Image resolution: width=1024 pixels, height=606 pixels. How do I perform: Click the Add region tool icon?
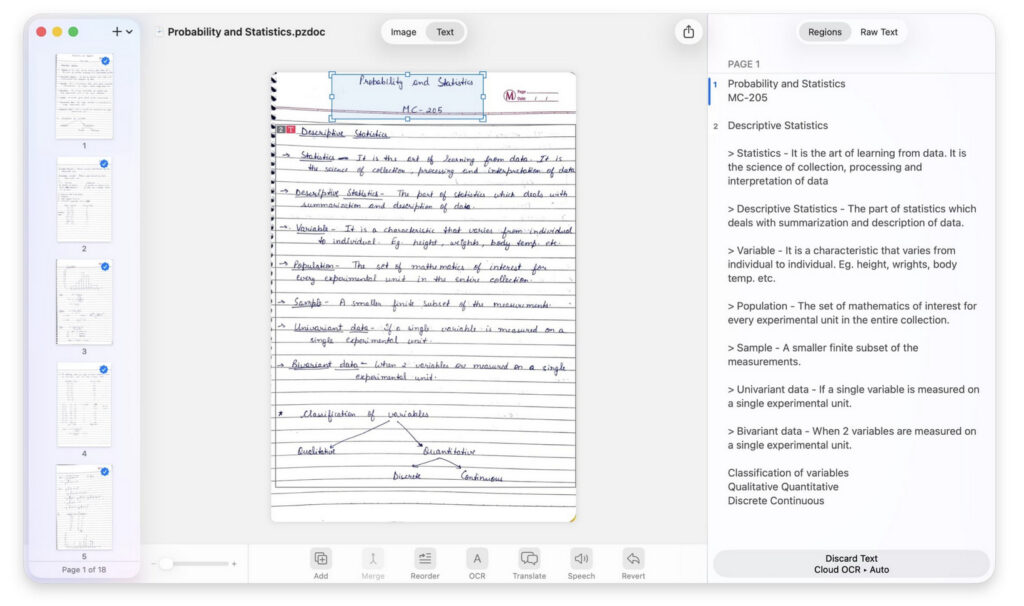tap(320, 559)
